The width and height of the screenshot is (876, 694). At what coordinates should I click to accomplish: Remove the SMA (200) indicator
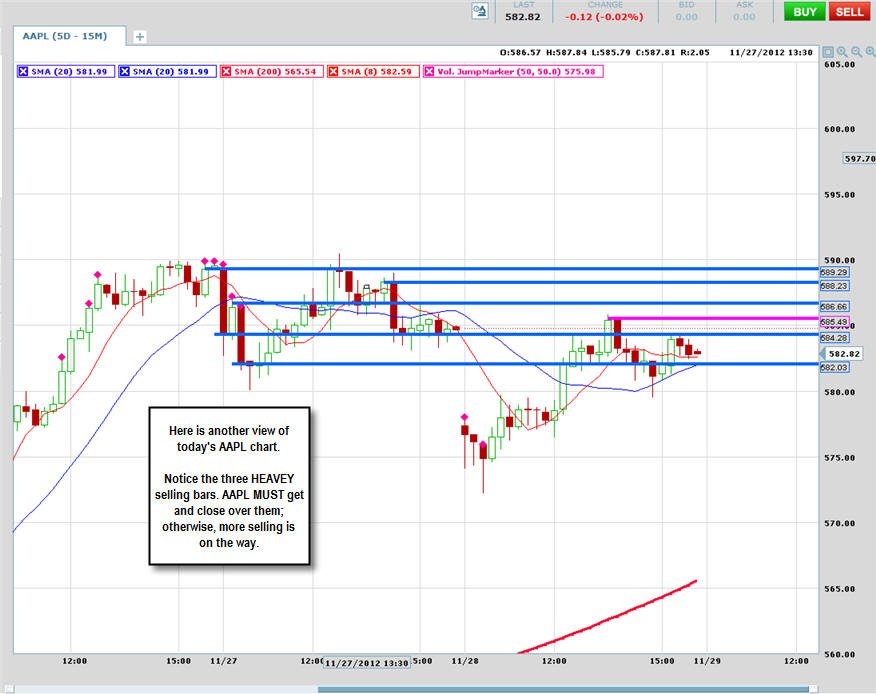point(226,72)
